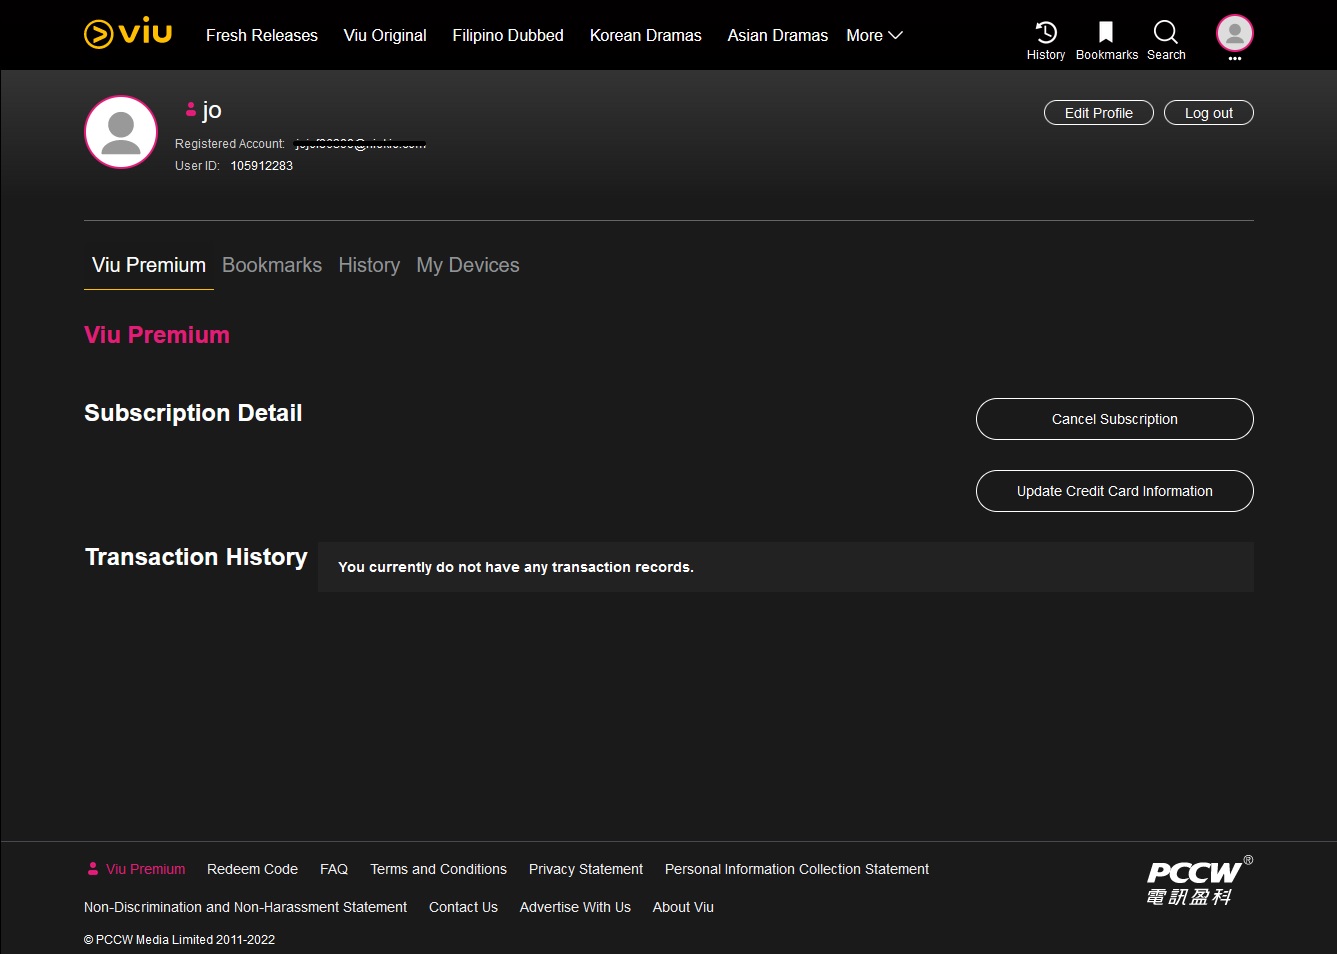The height and width of the screenshot is (954, 1337).
Task: Browse Filipino Dubbed shows
Action: point(508,35)
